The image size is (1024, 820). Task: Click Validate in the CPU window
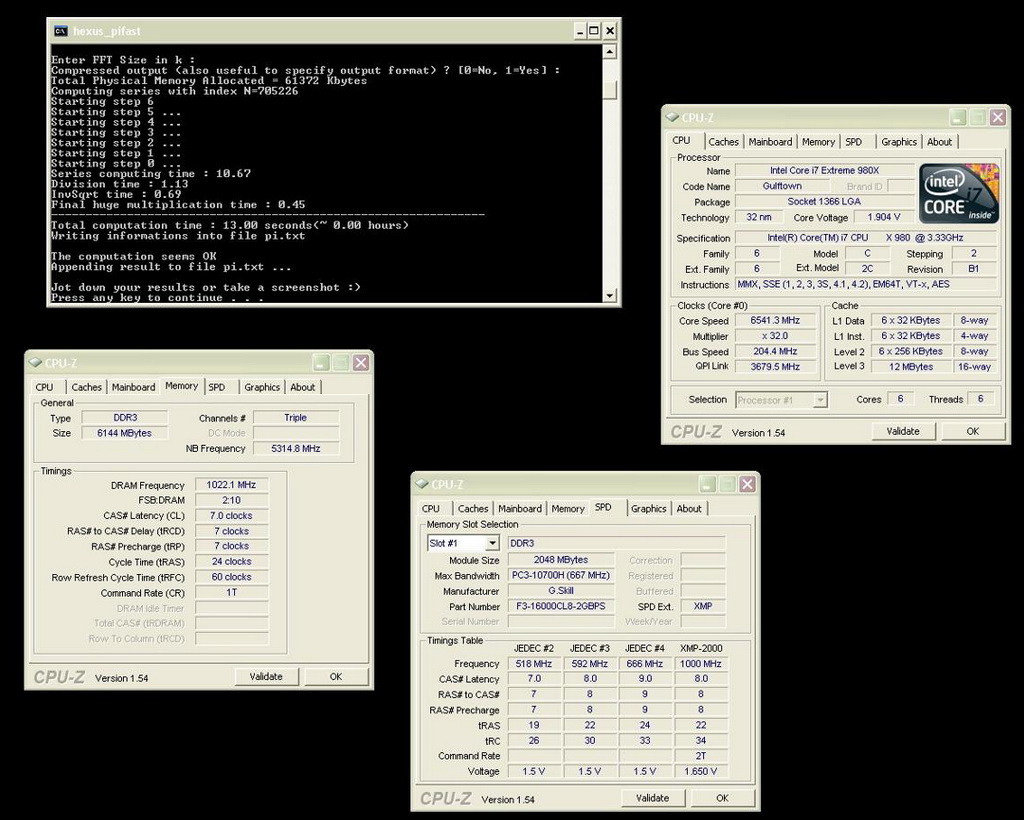point(903,432)
